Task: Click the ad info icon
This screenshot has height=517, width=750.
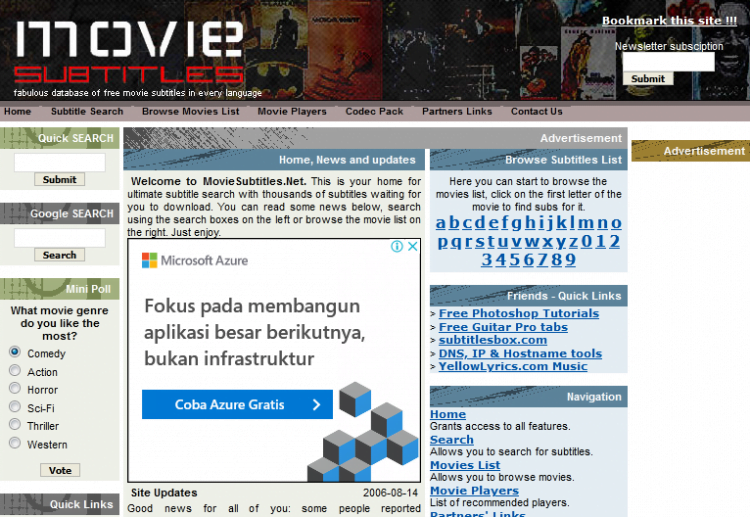Action: pos(397,246)
